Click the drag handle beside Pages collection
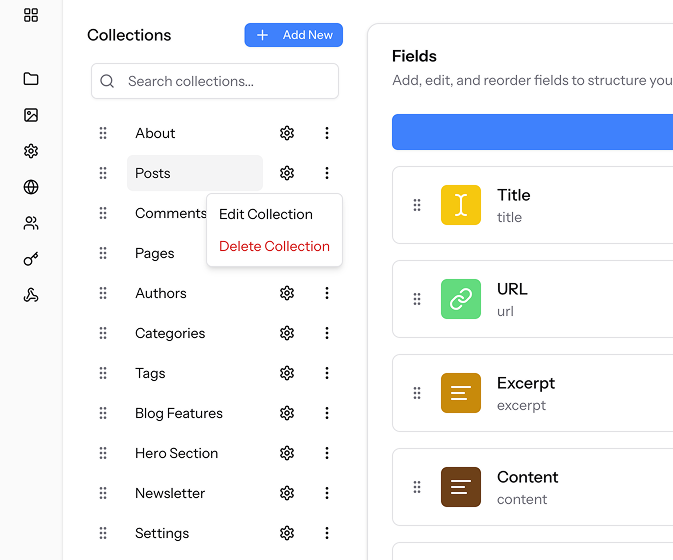The image size is (673, 560). (103, 253)
